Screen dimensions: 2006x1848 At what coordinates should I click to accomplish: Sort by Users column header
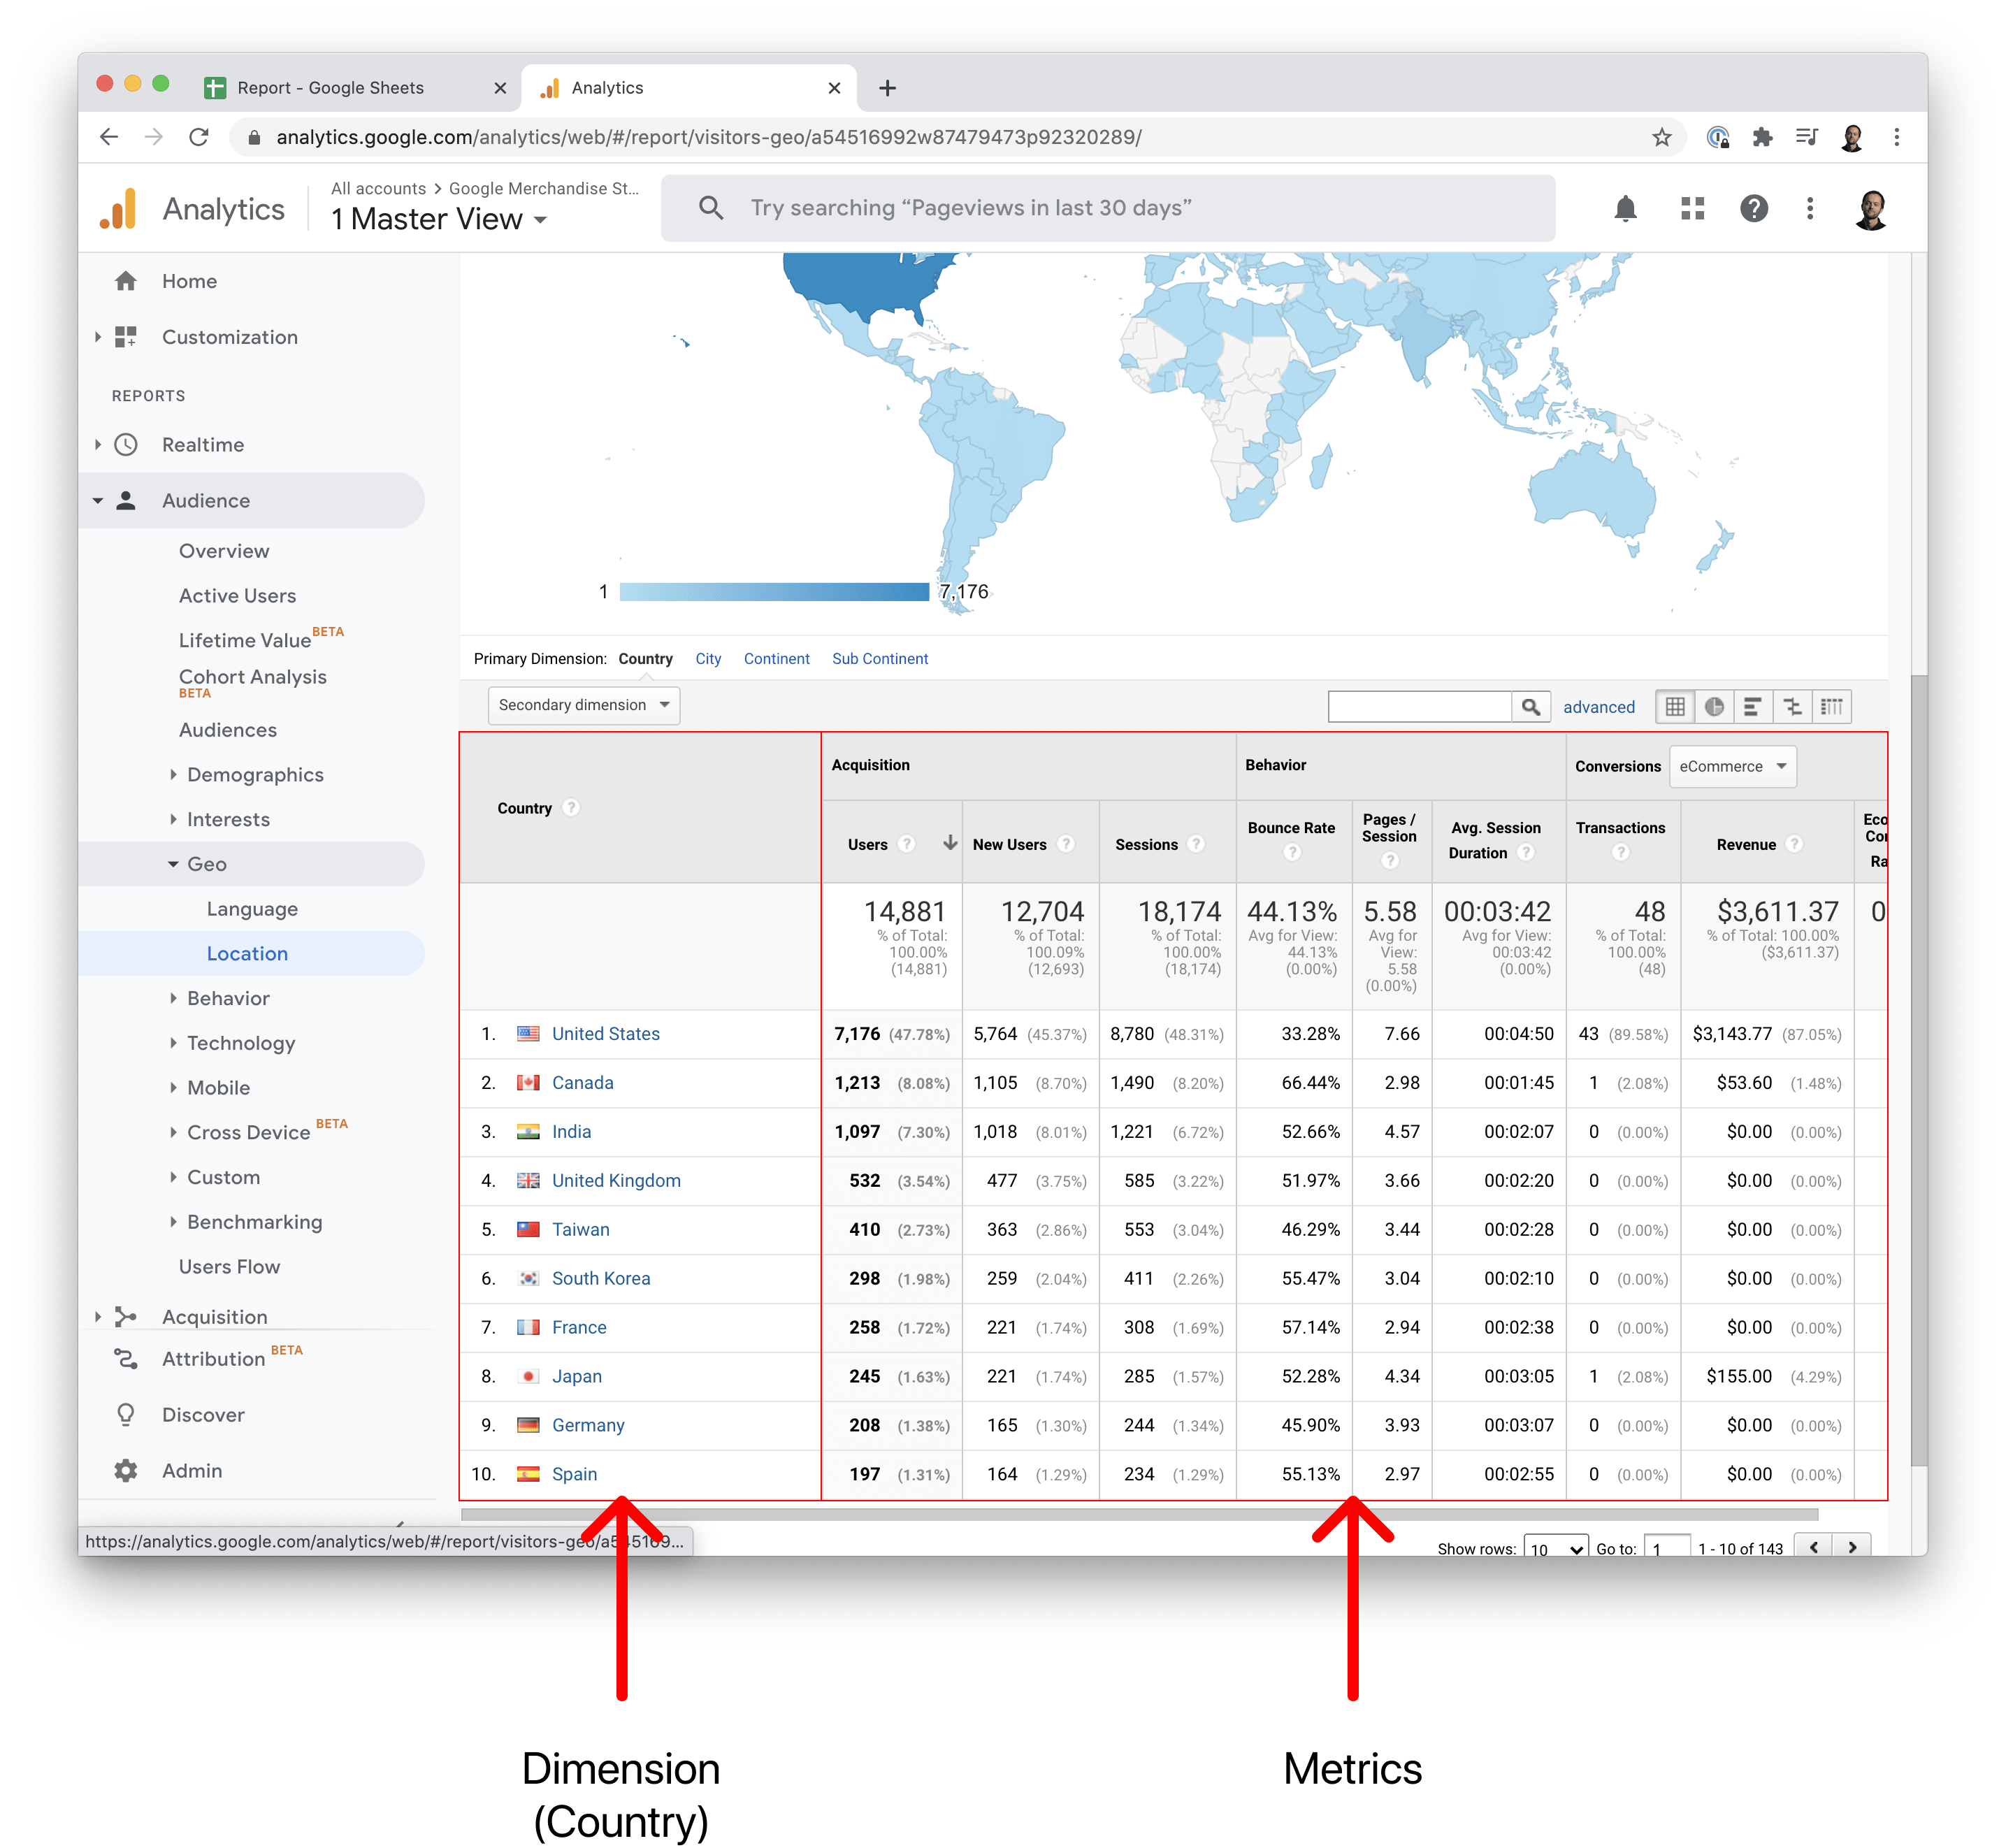tap(867, 845)
